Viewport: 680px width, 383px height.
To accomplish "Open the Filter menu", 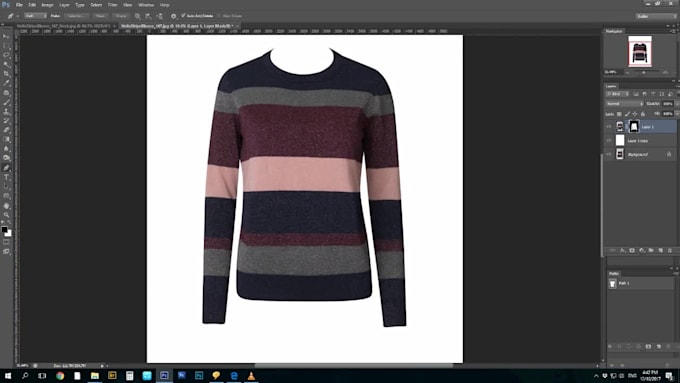I will (112, 5).
